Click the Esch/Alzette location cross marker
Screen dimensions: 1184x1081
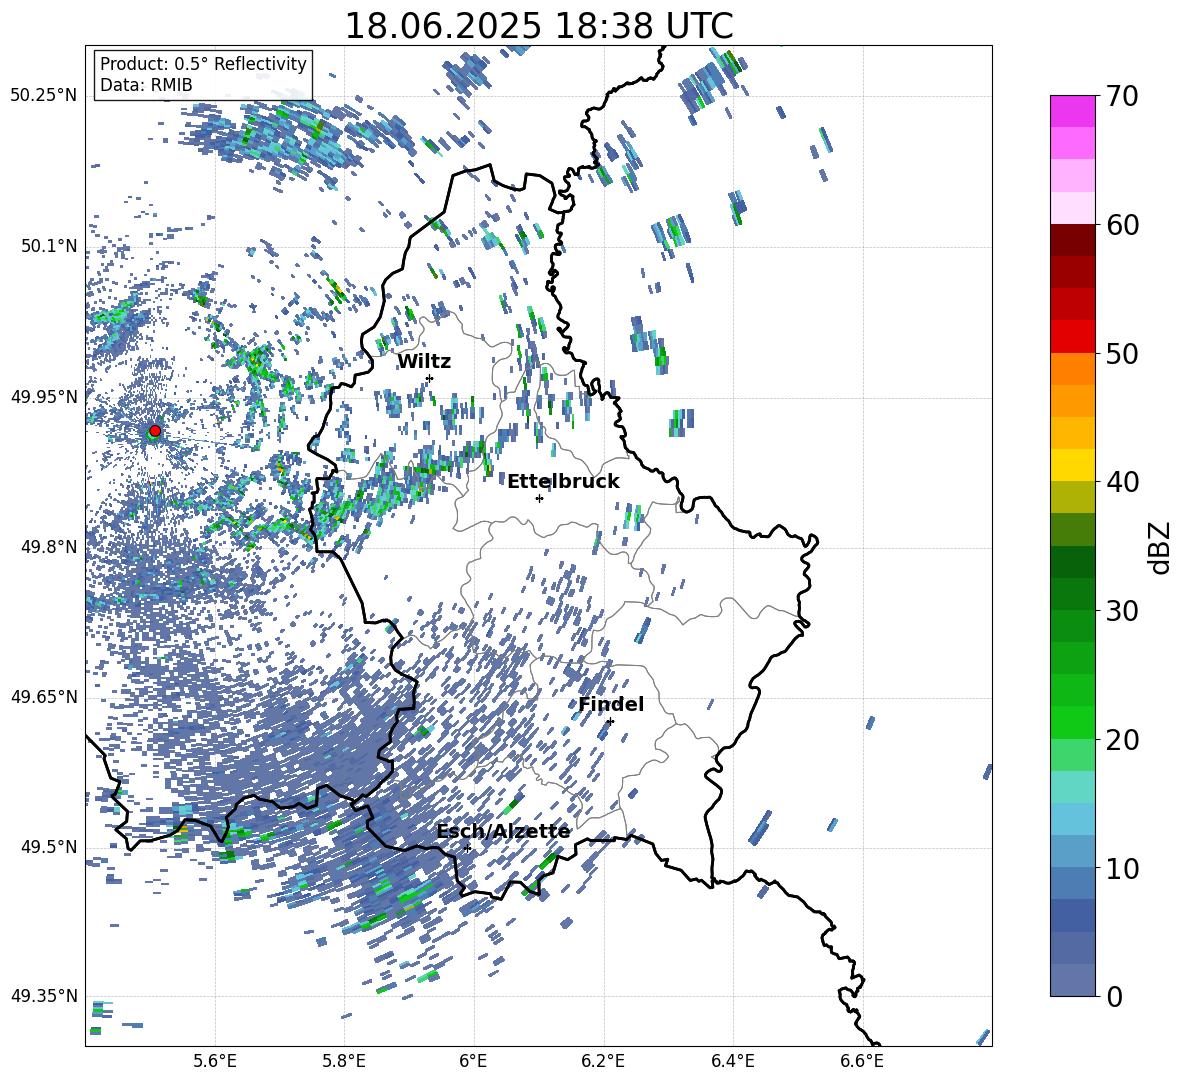(467, 848)
